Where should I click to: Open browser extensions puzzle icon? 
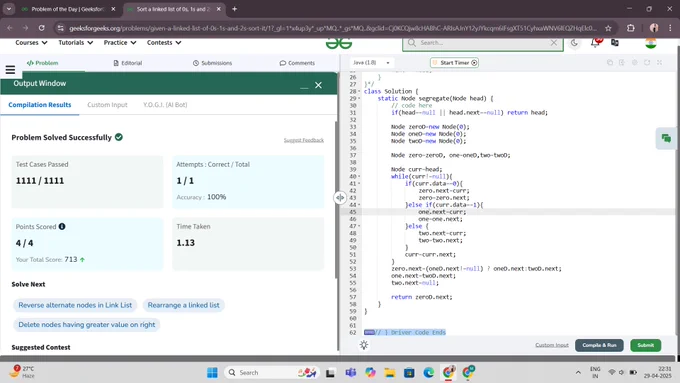(x=631, y=28)
